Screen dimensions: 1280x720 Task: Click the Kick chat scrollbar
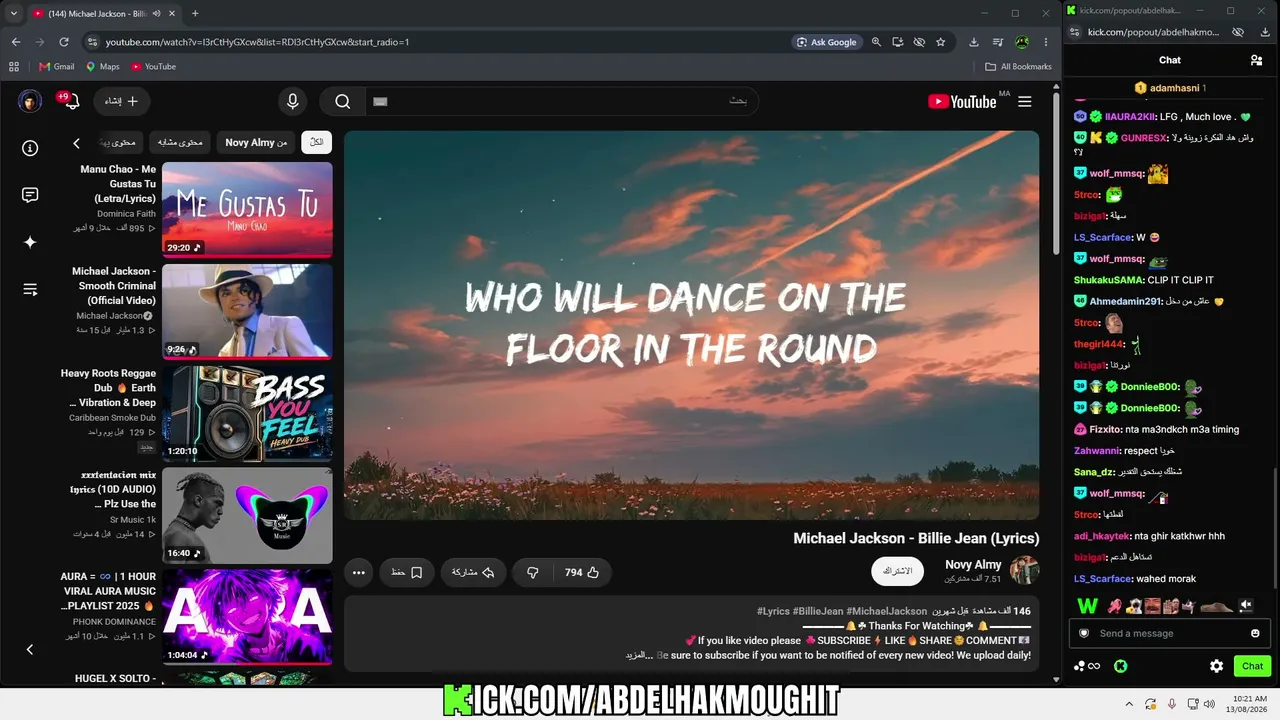point(1275,530)
